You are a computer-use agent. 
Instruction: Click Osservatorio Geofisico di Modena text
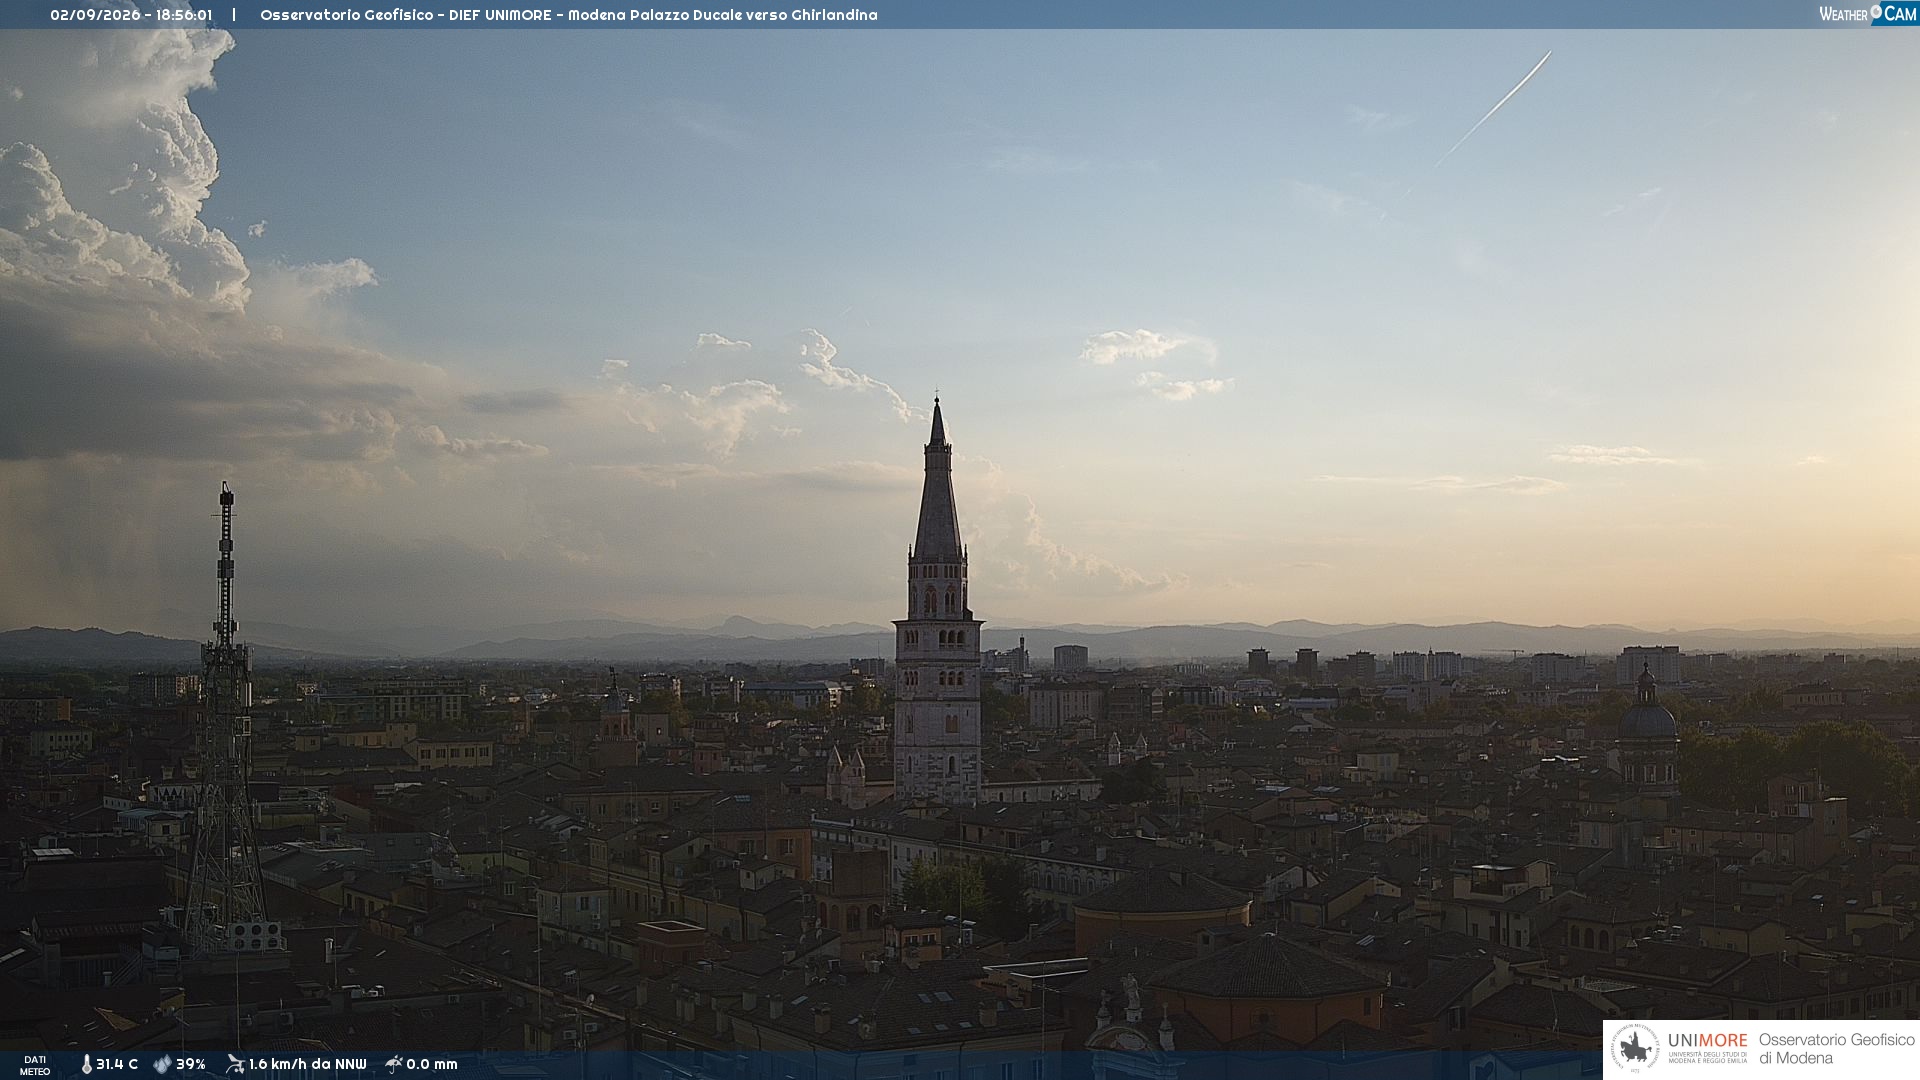pos(1837,1049)
